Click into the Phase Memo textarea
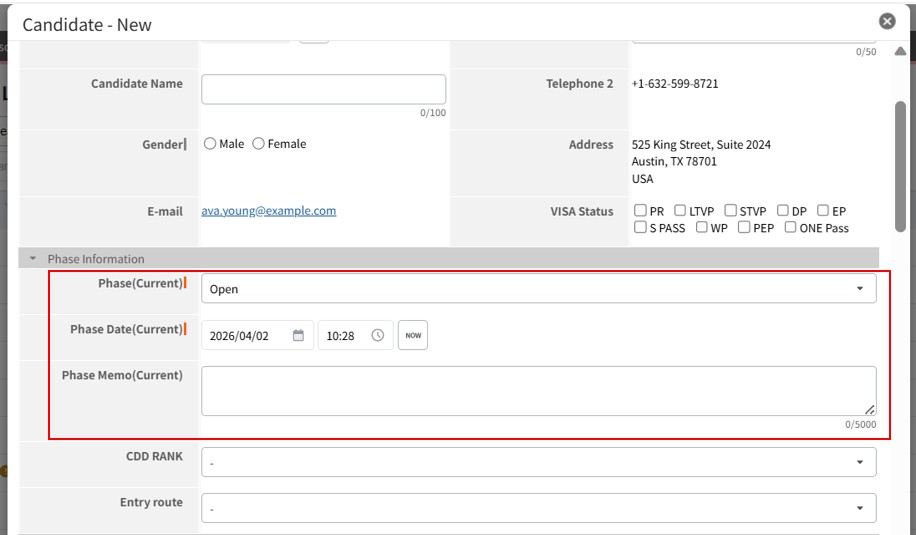The height and width of the screenshot is (535, 916). click(538, 391)
